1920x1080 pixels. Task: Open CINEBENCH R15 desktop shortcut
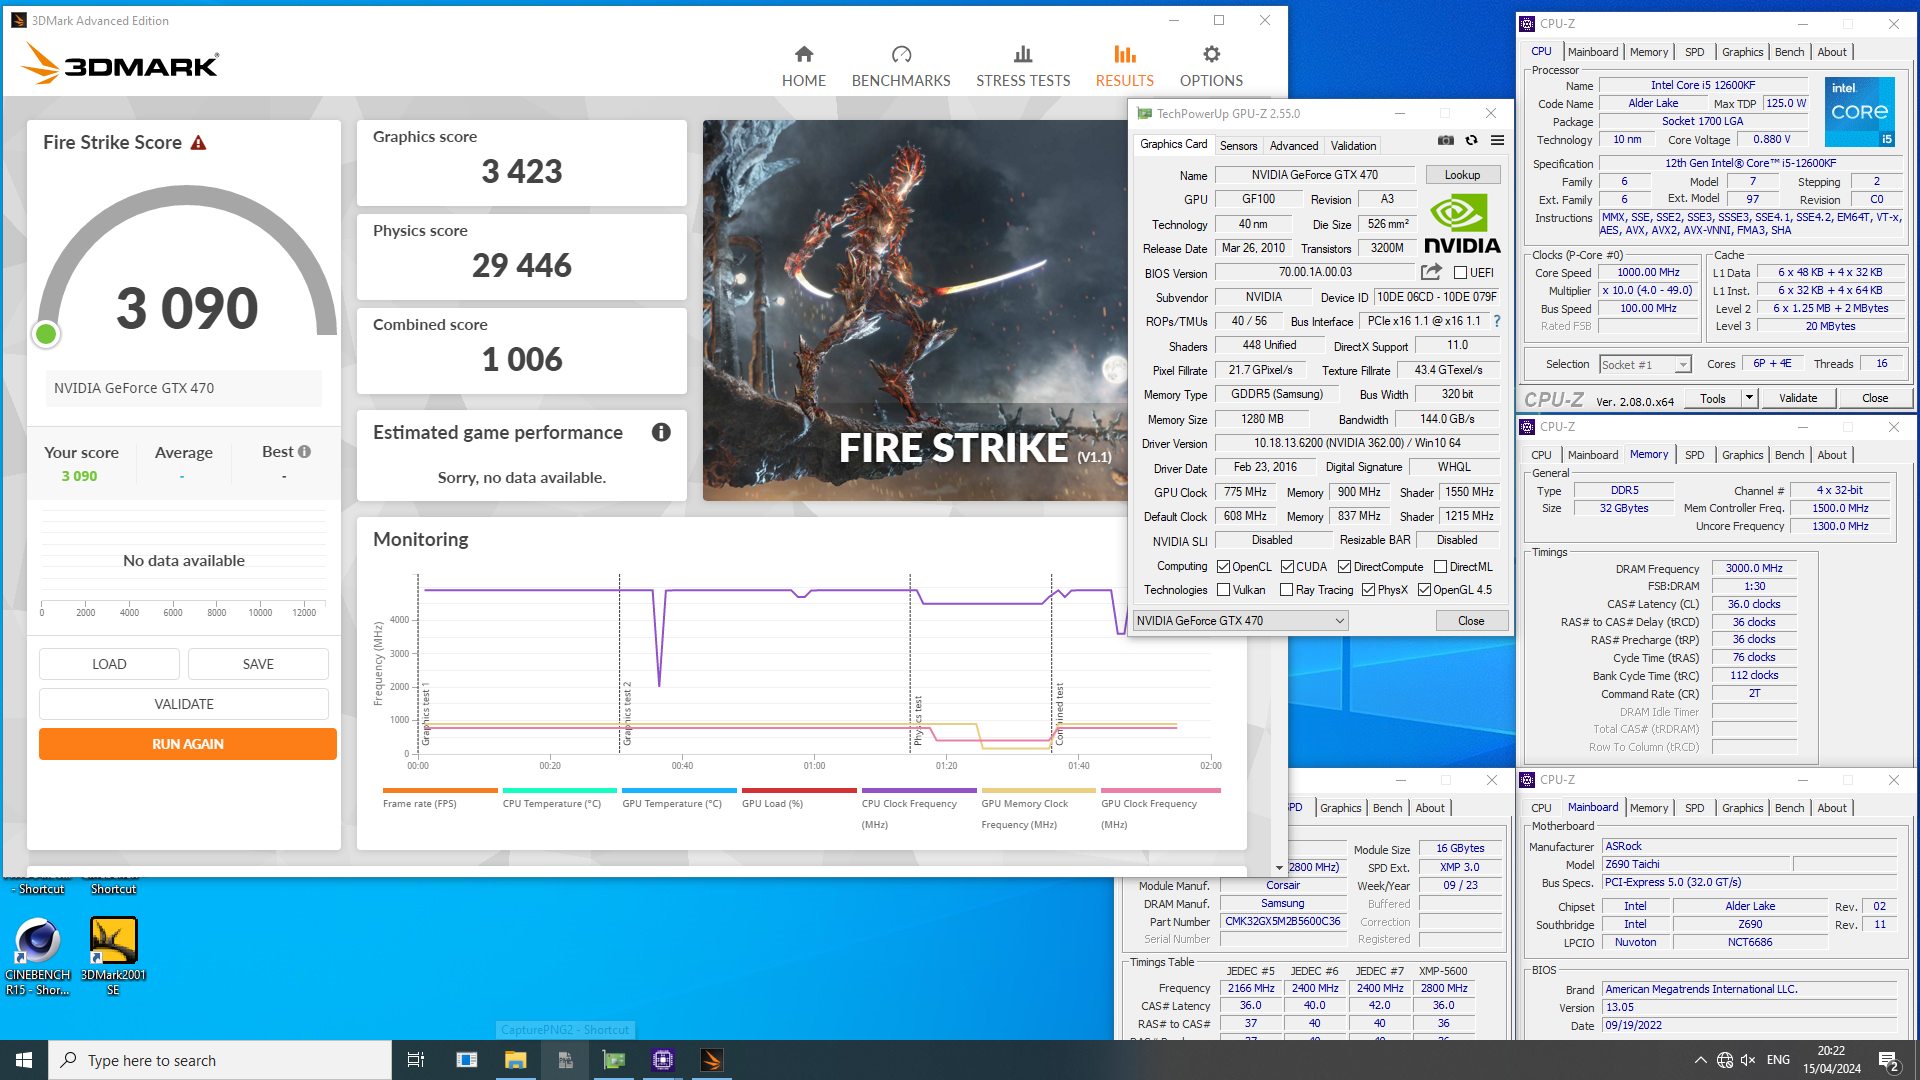pyautogui.click(x=38, y=956)
